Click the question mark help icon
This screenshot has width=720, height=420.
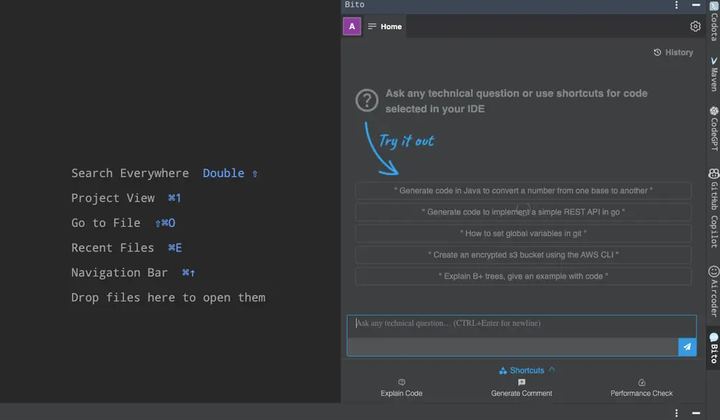[x=366, y=100]
